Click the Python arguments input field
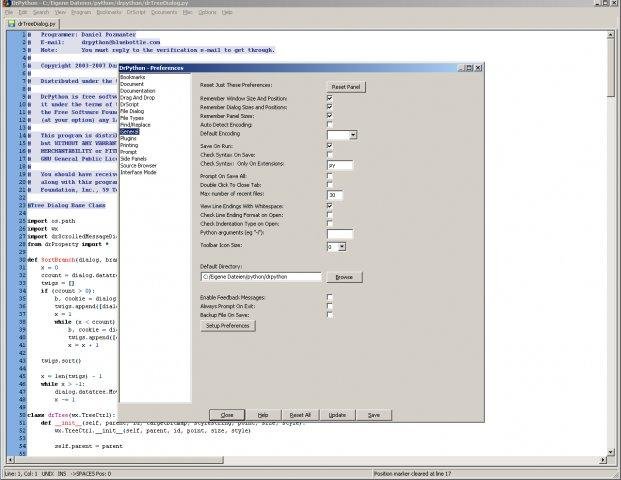The width and height of the screenshot is (621, 480). [340, 234]
